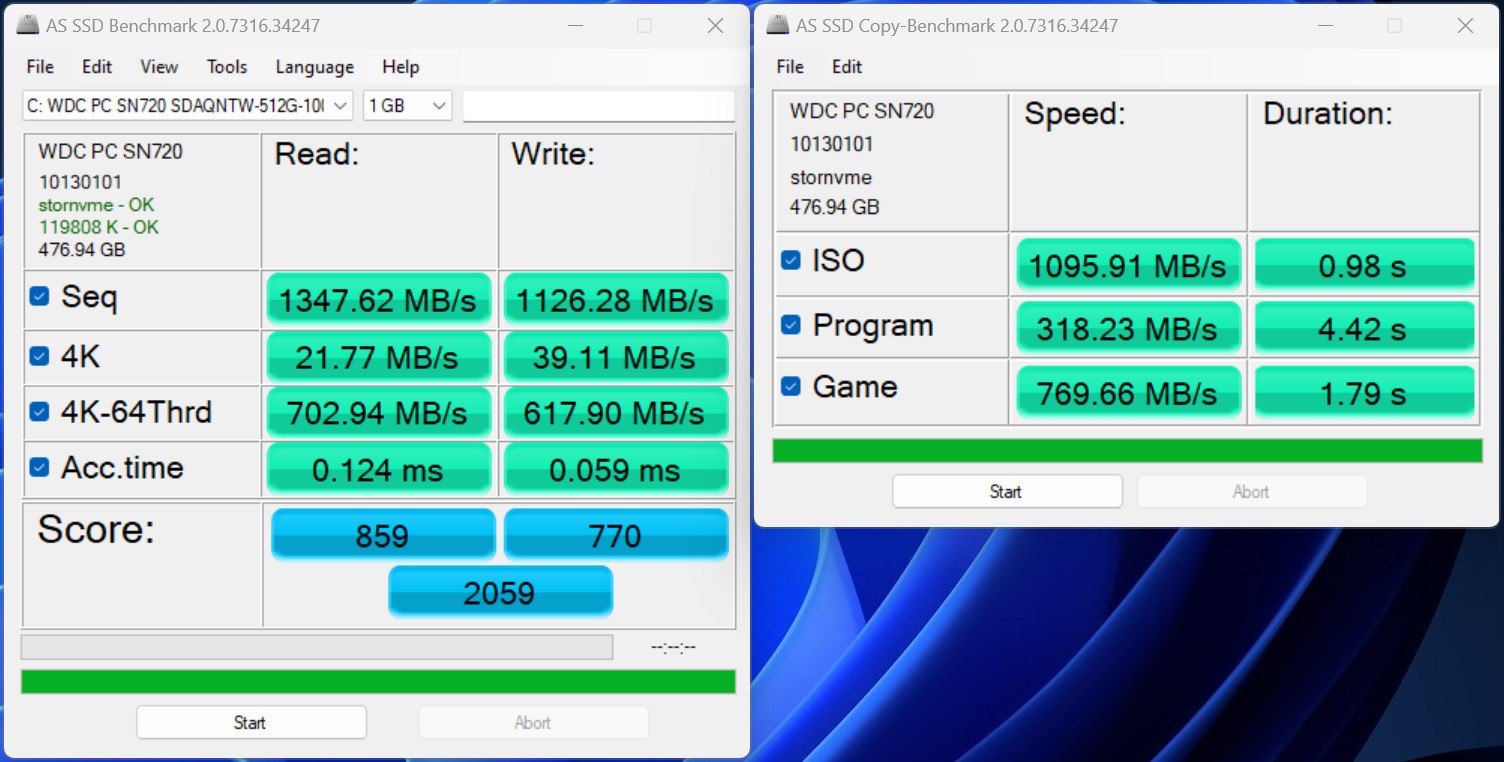This screenshot has width=1504, height=762.
Task: Click the Game speed 769.66 MB/s
Action: click(1128, 392)
